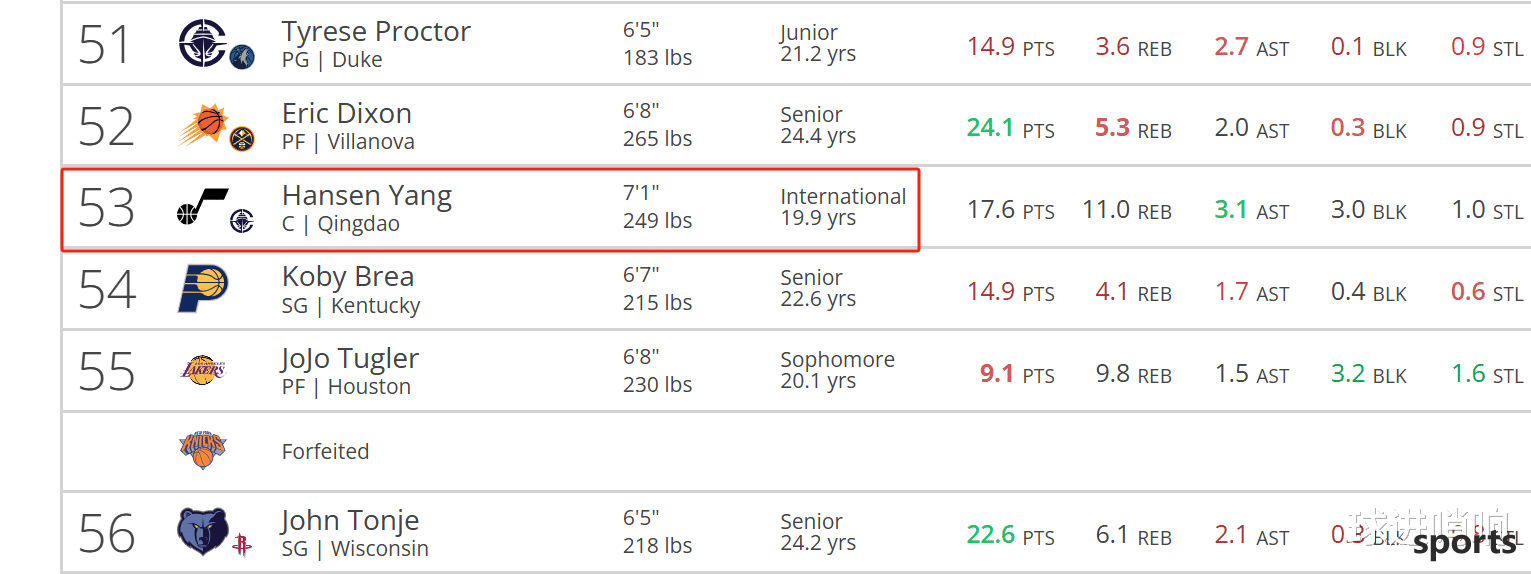Click the Memphis Grizzlies logo at pick 56

[203, 531]
